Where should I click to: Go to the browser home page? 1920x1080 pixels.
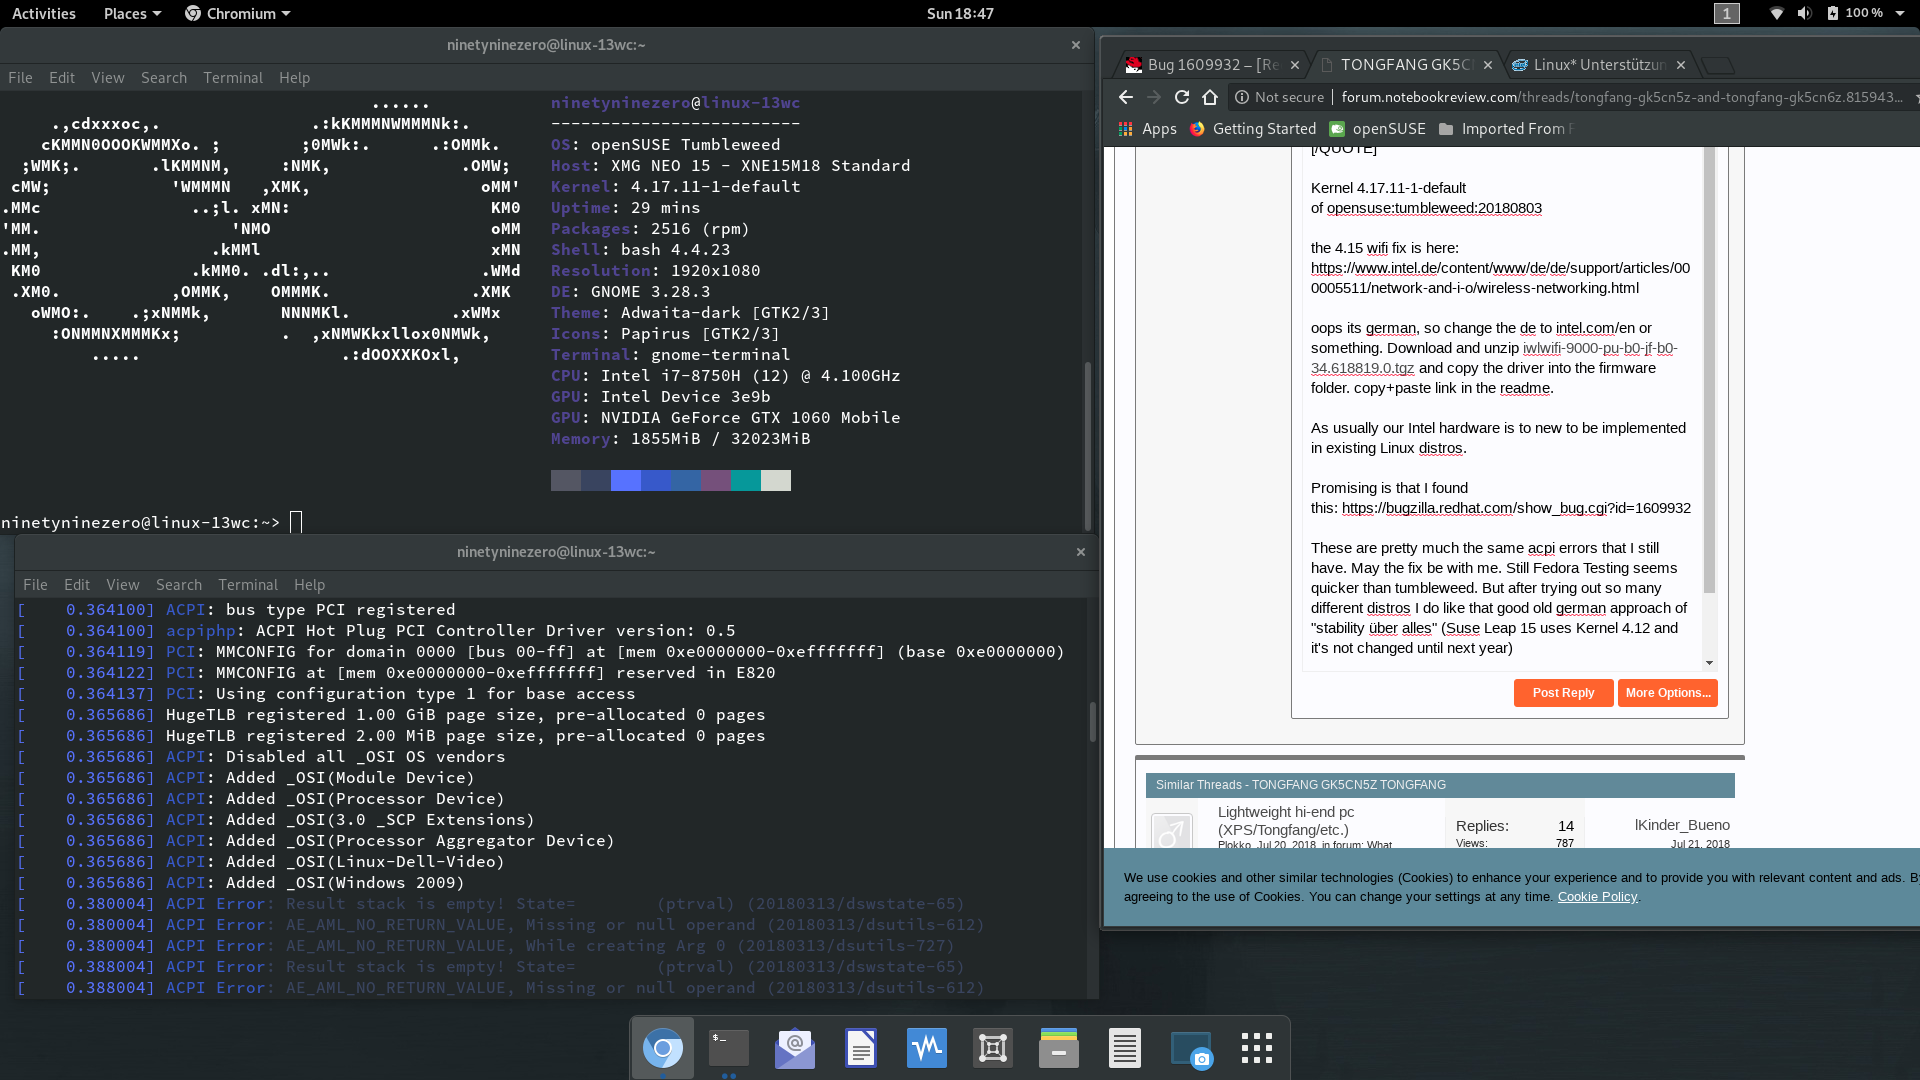tap(1210, 97)
